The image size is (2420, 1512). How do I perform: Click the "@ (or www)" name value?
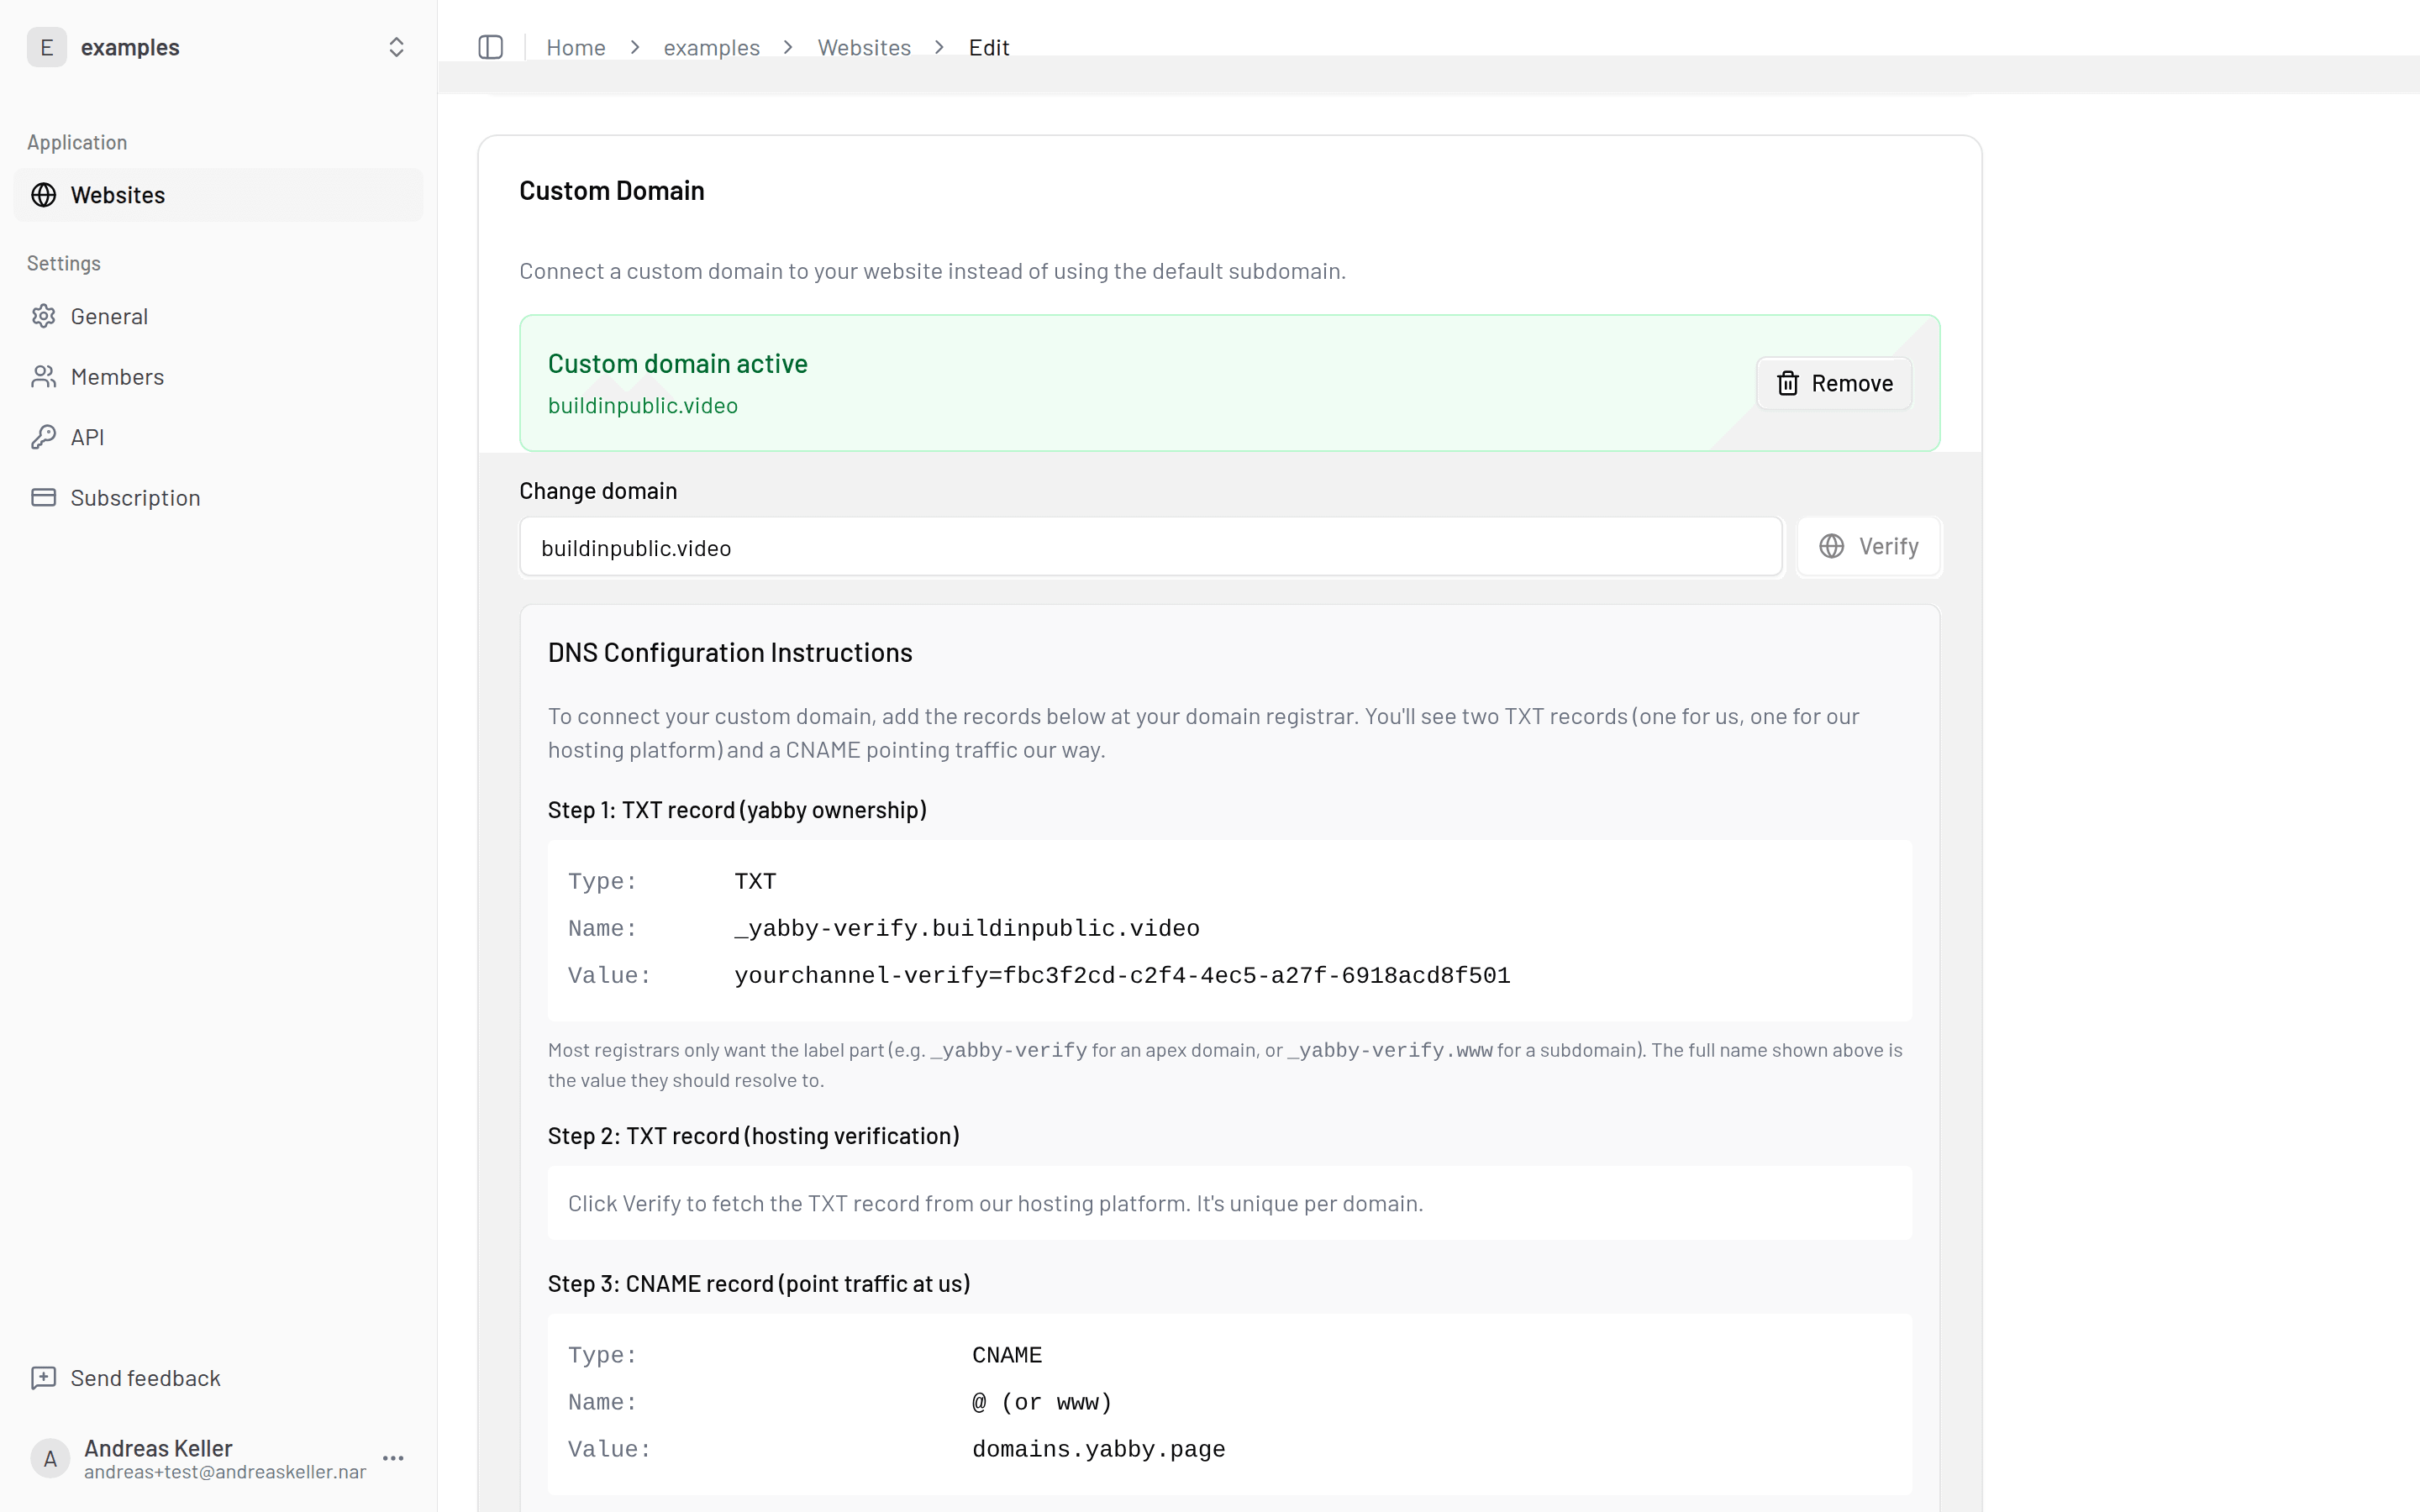click(x=1042, y=1402)
